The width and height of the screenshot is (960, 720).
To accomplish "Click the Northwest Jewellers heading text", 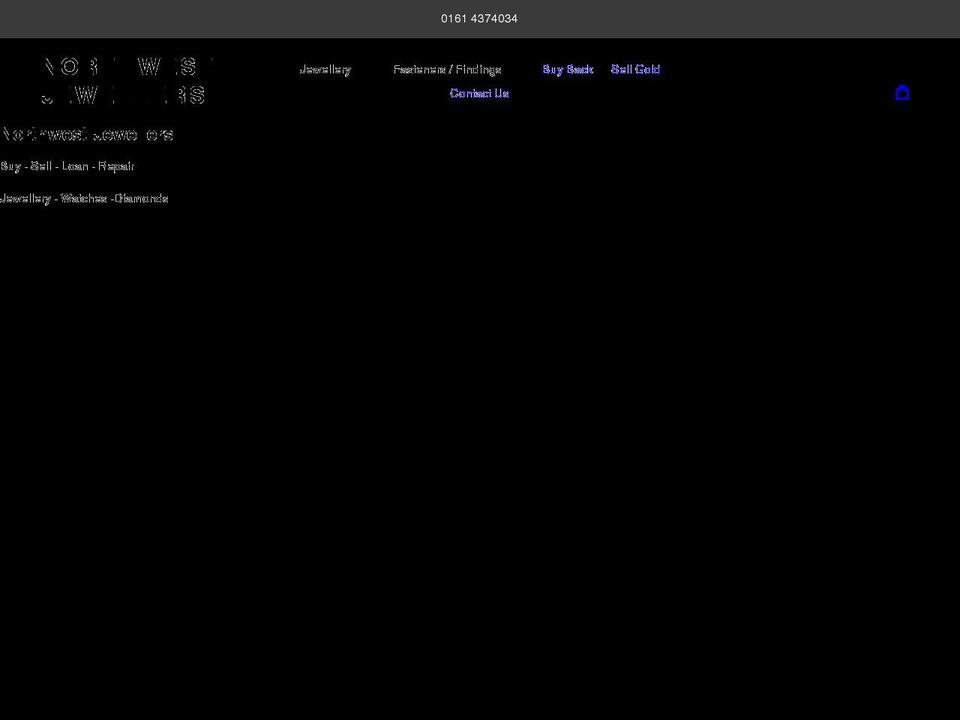I will [x=87, y=134].
